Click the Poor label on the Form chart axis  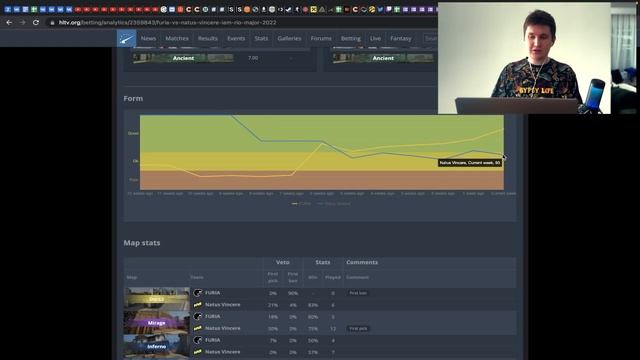(x=133, y=180)
